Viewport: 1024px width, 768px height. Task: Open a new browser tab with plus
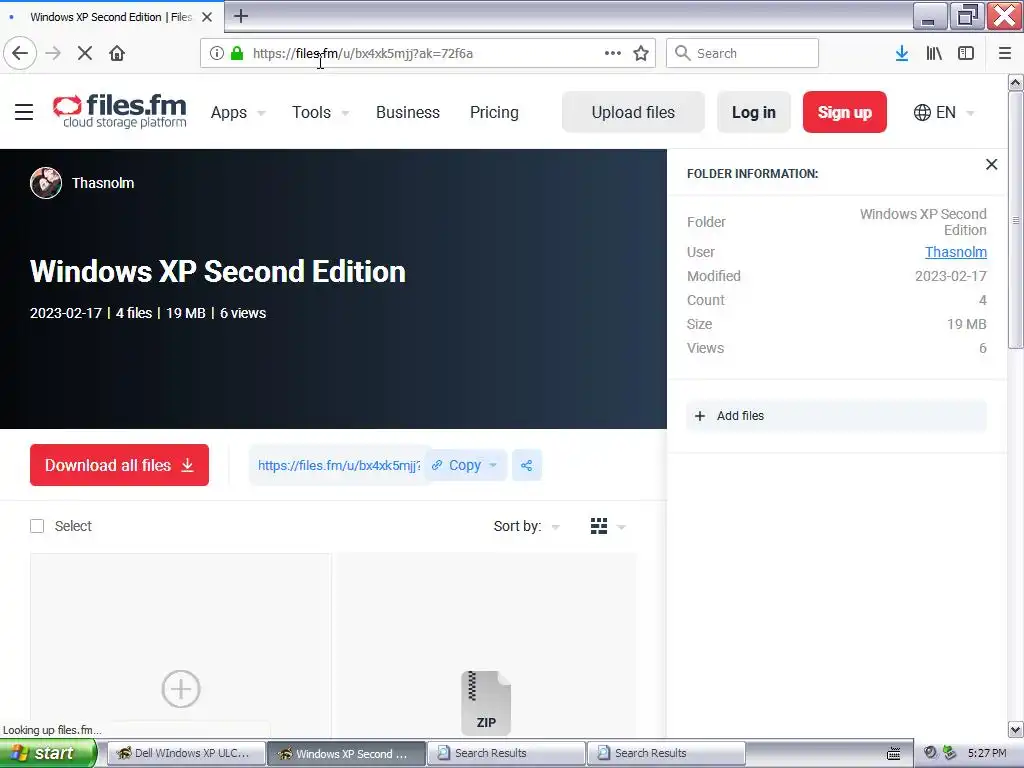[x=241, y=16]
